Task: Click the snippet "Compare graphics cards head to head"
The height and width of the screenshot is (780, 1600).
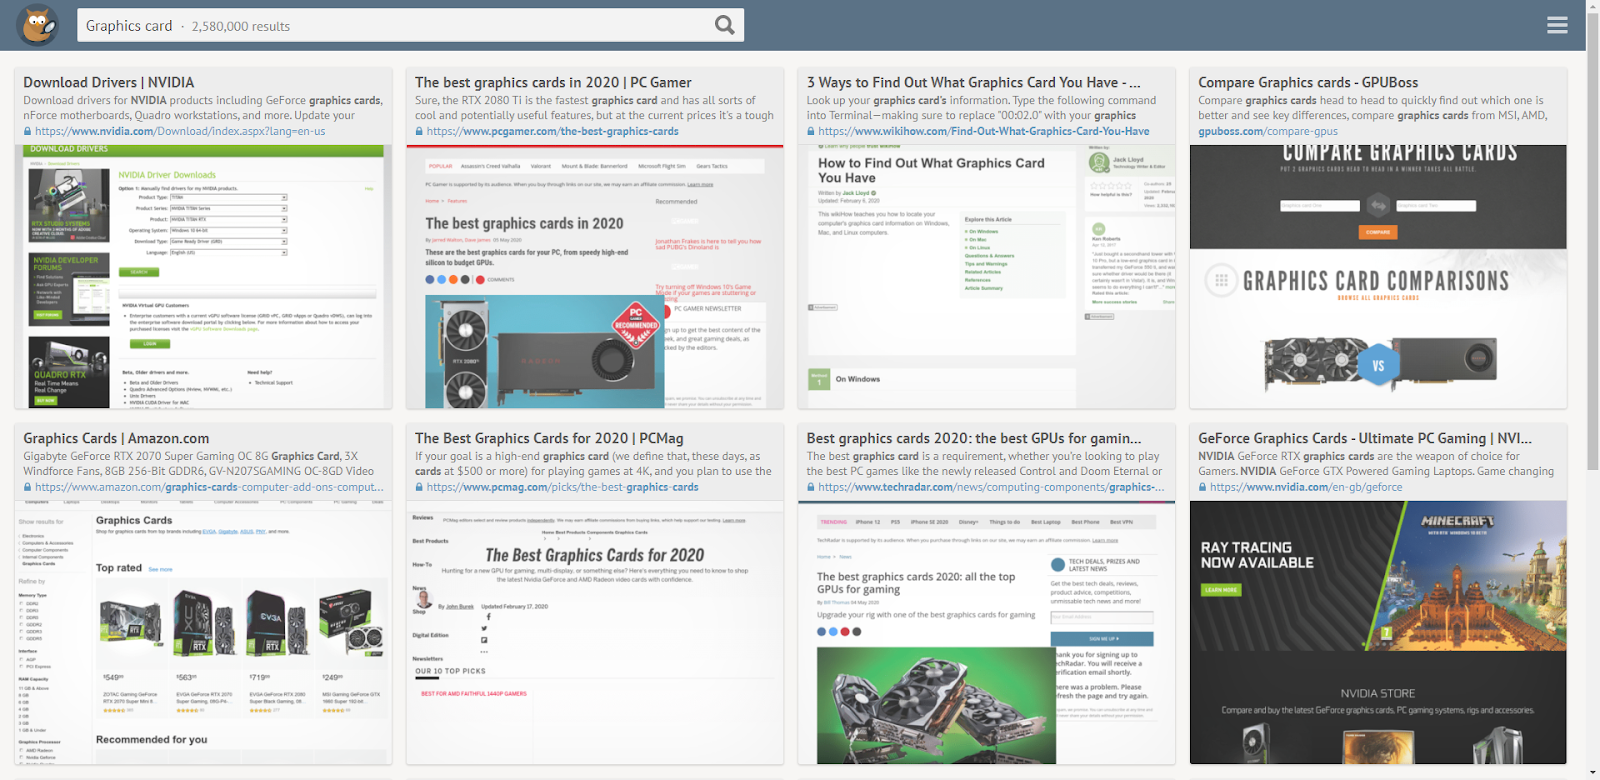Action: pyautogui.click(x=1373, y=108)
